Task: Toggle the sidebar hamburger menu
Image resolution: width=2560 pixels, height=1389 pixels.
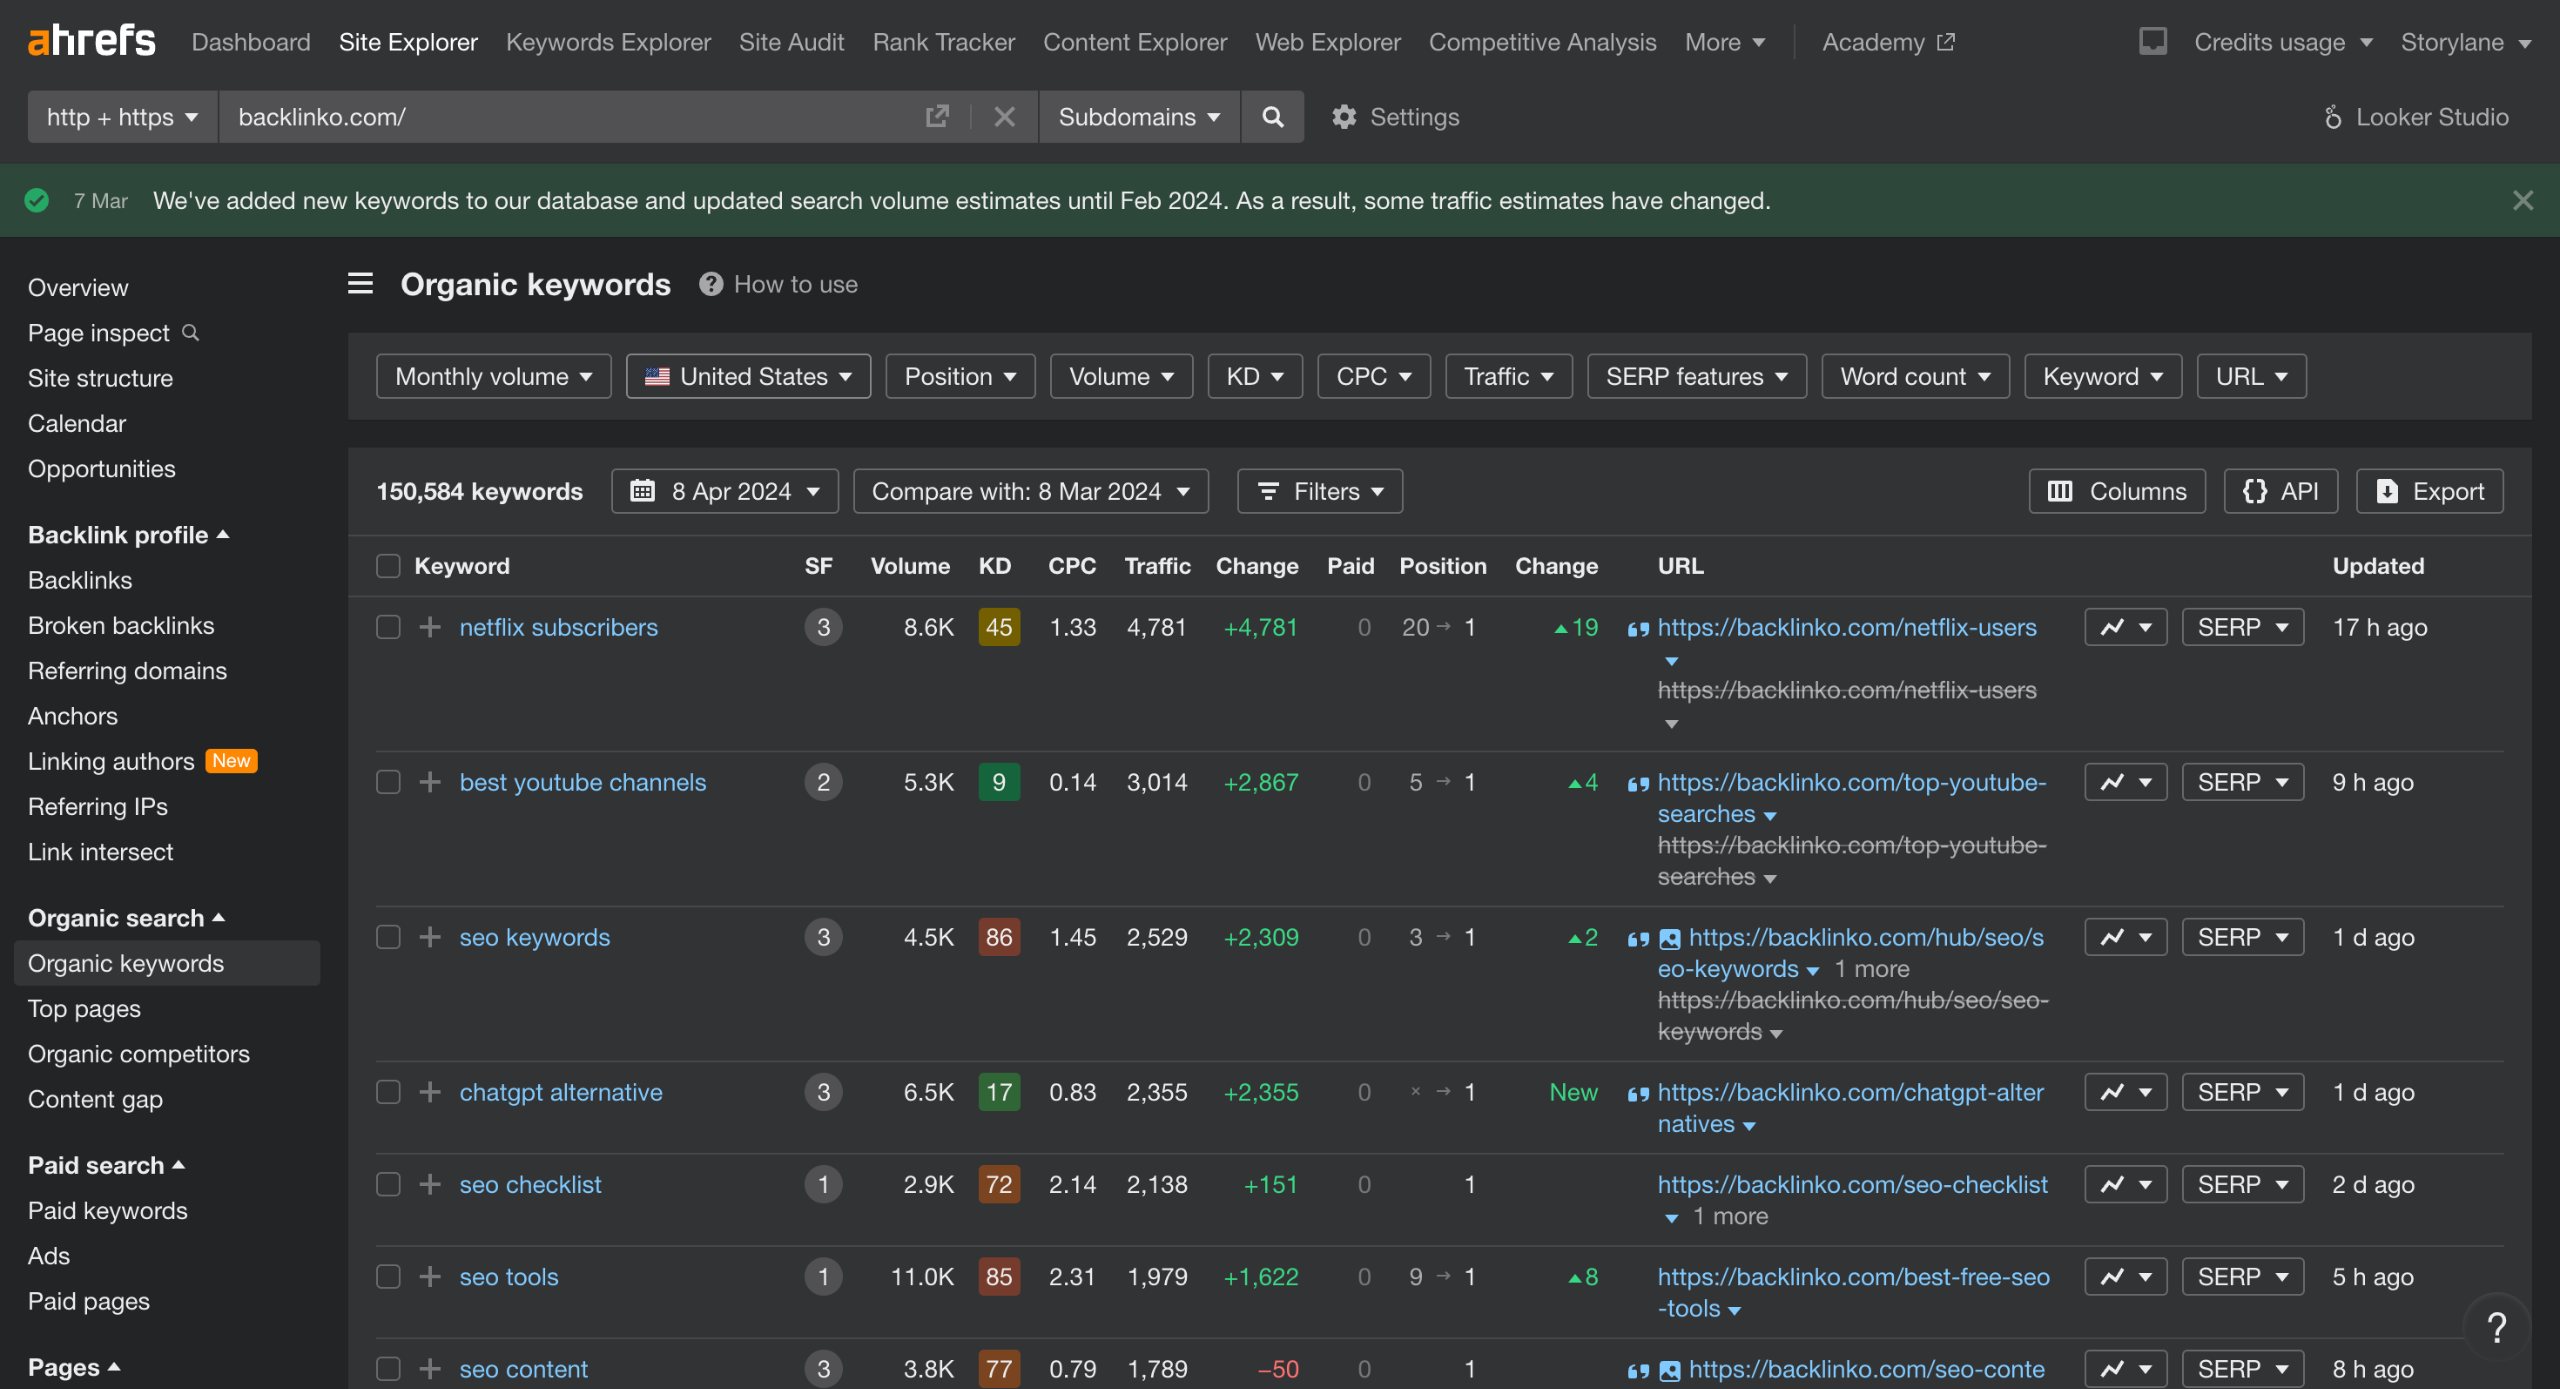Action: (x=360, y=284)
